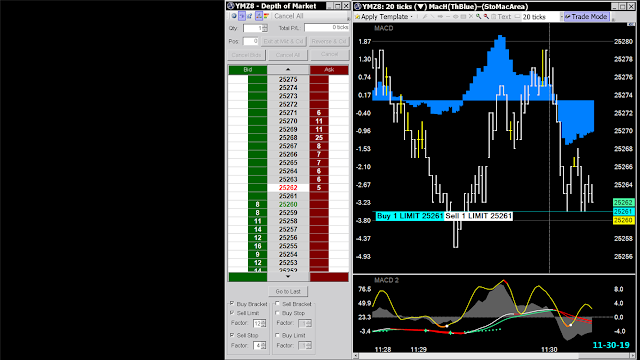Open the Apply Template dropdown
Image resolution: width=640 pixels, height=360 pixels.
tap(411, 17)
